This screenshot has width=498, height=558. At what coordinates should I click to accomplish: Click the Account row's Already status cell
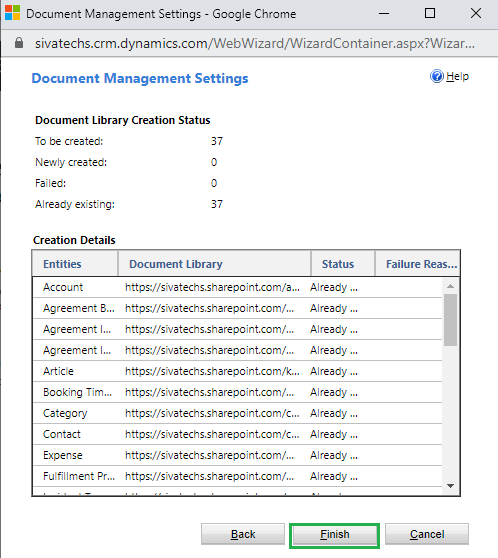click(x=334, y=287)
